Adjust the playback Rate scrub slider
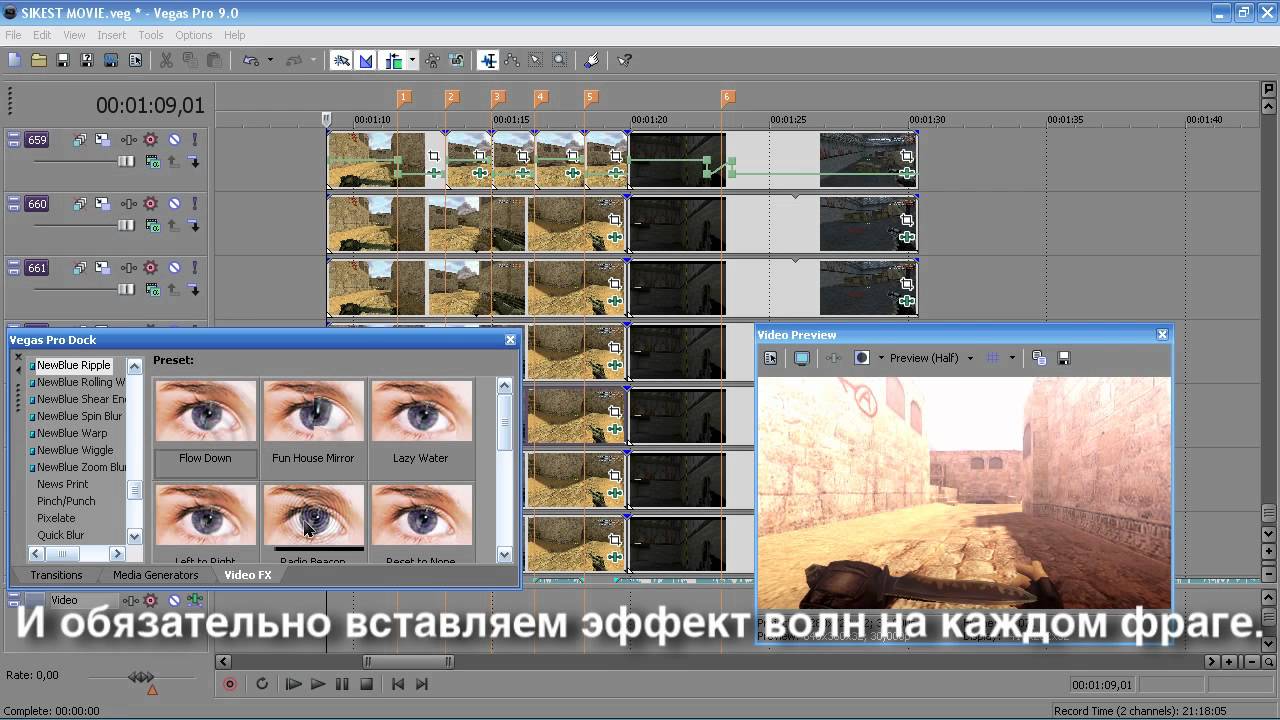Screen dimensions: 1280x720 click(x=141, y=678)
